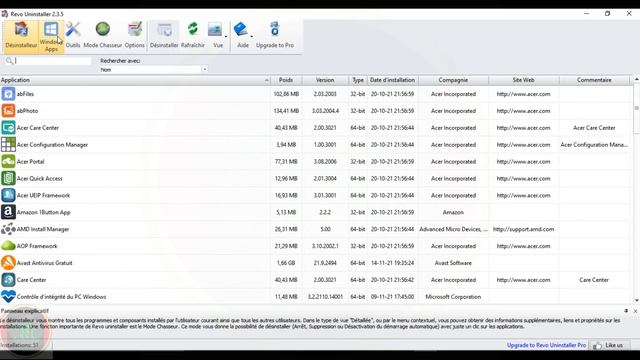This screenshot has height=360, width=640.
Task: Select the Avast Antivirus Gratuit icon
Action: (x=8, y=263)
